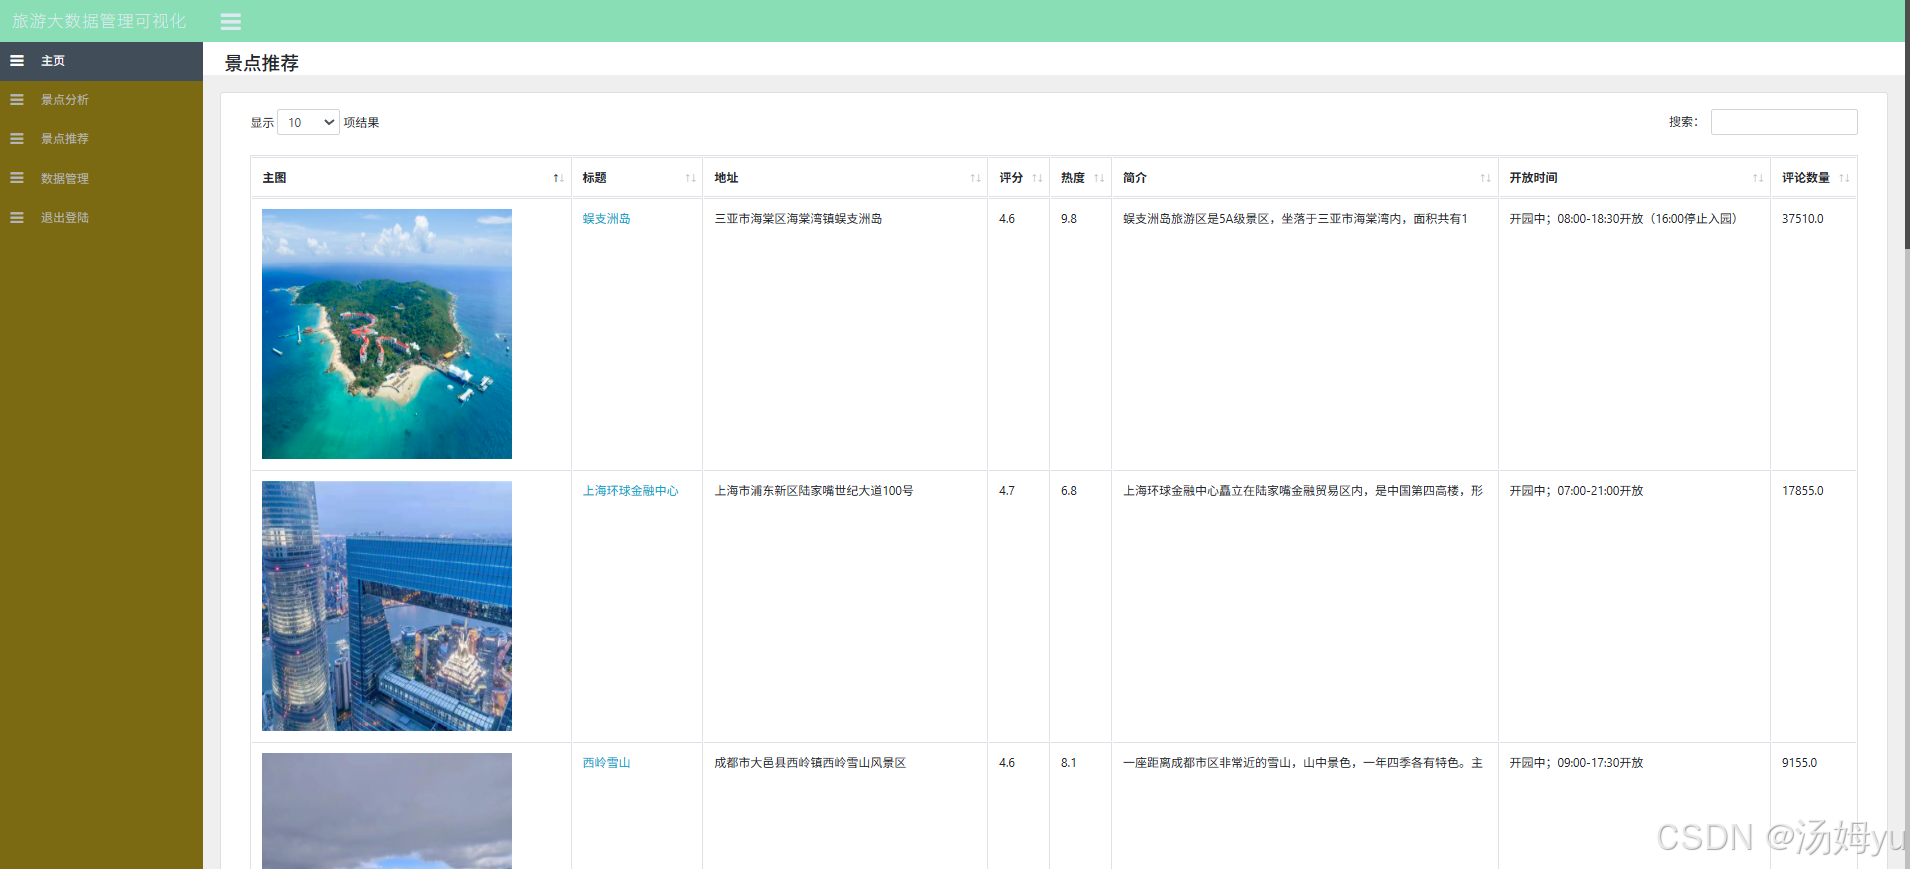Click the 旅游大数据管理可视化 site title
1910x869 pixels.
99,21
